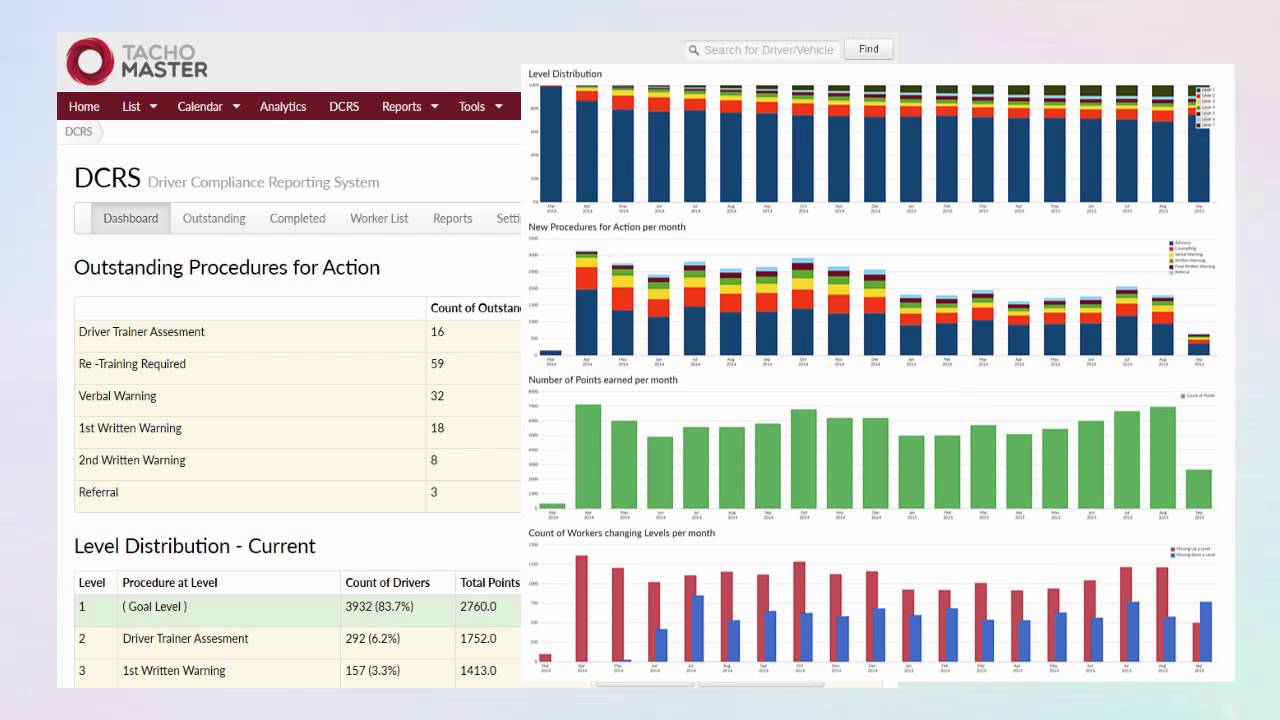Click the count 59 for Re -Training Required
Screen dimensions: 1280x720
coord(437,364)
